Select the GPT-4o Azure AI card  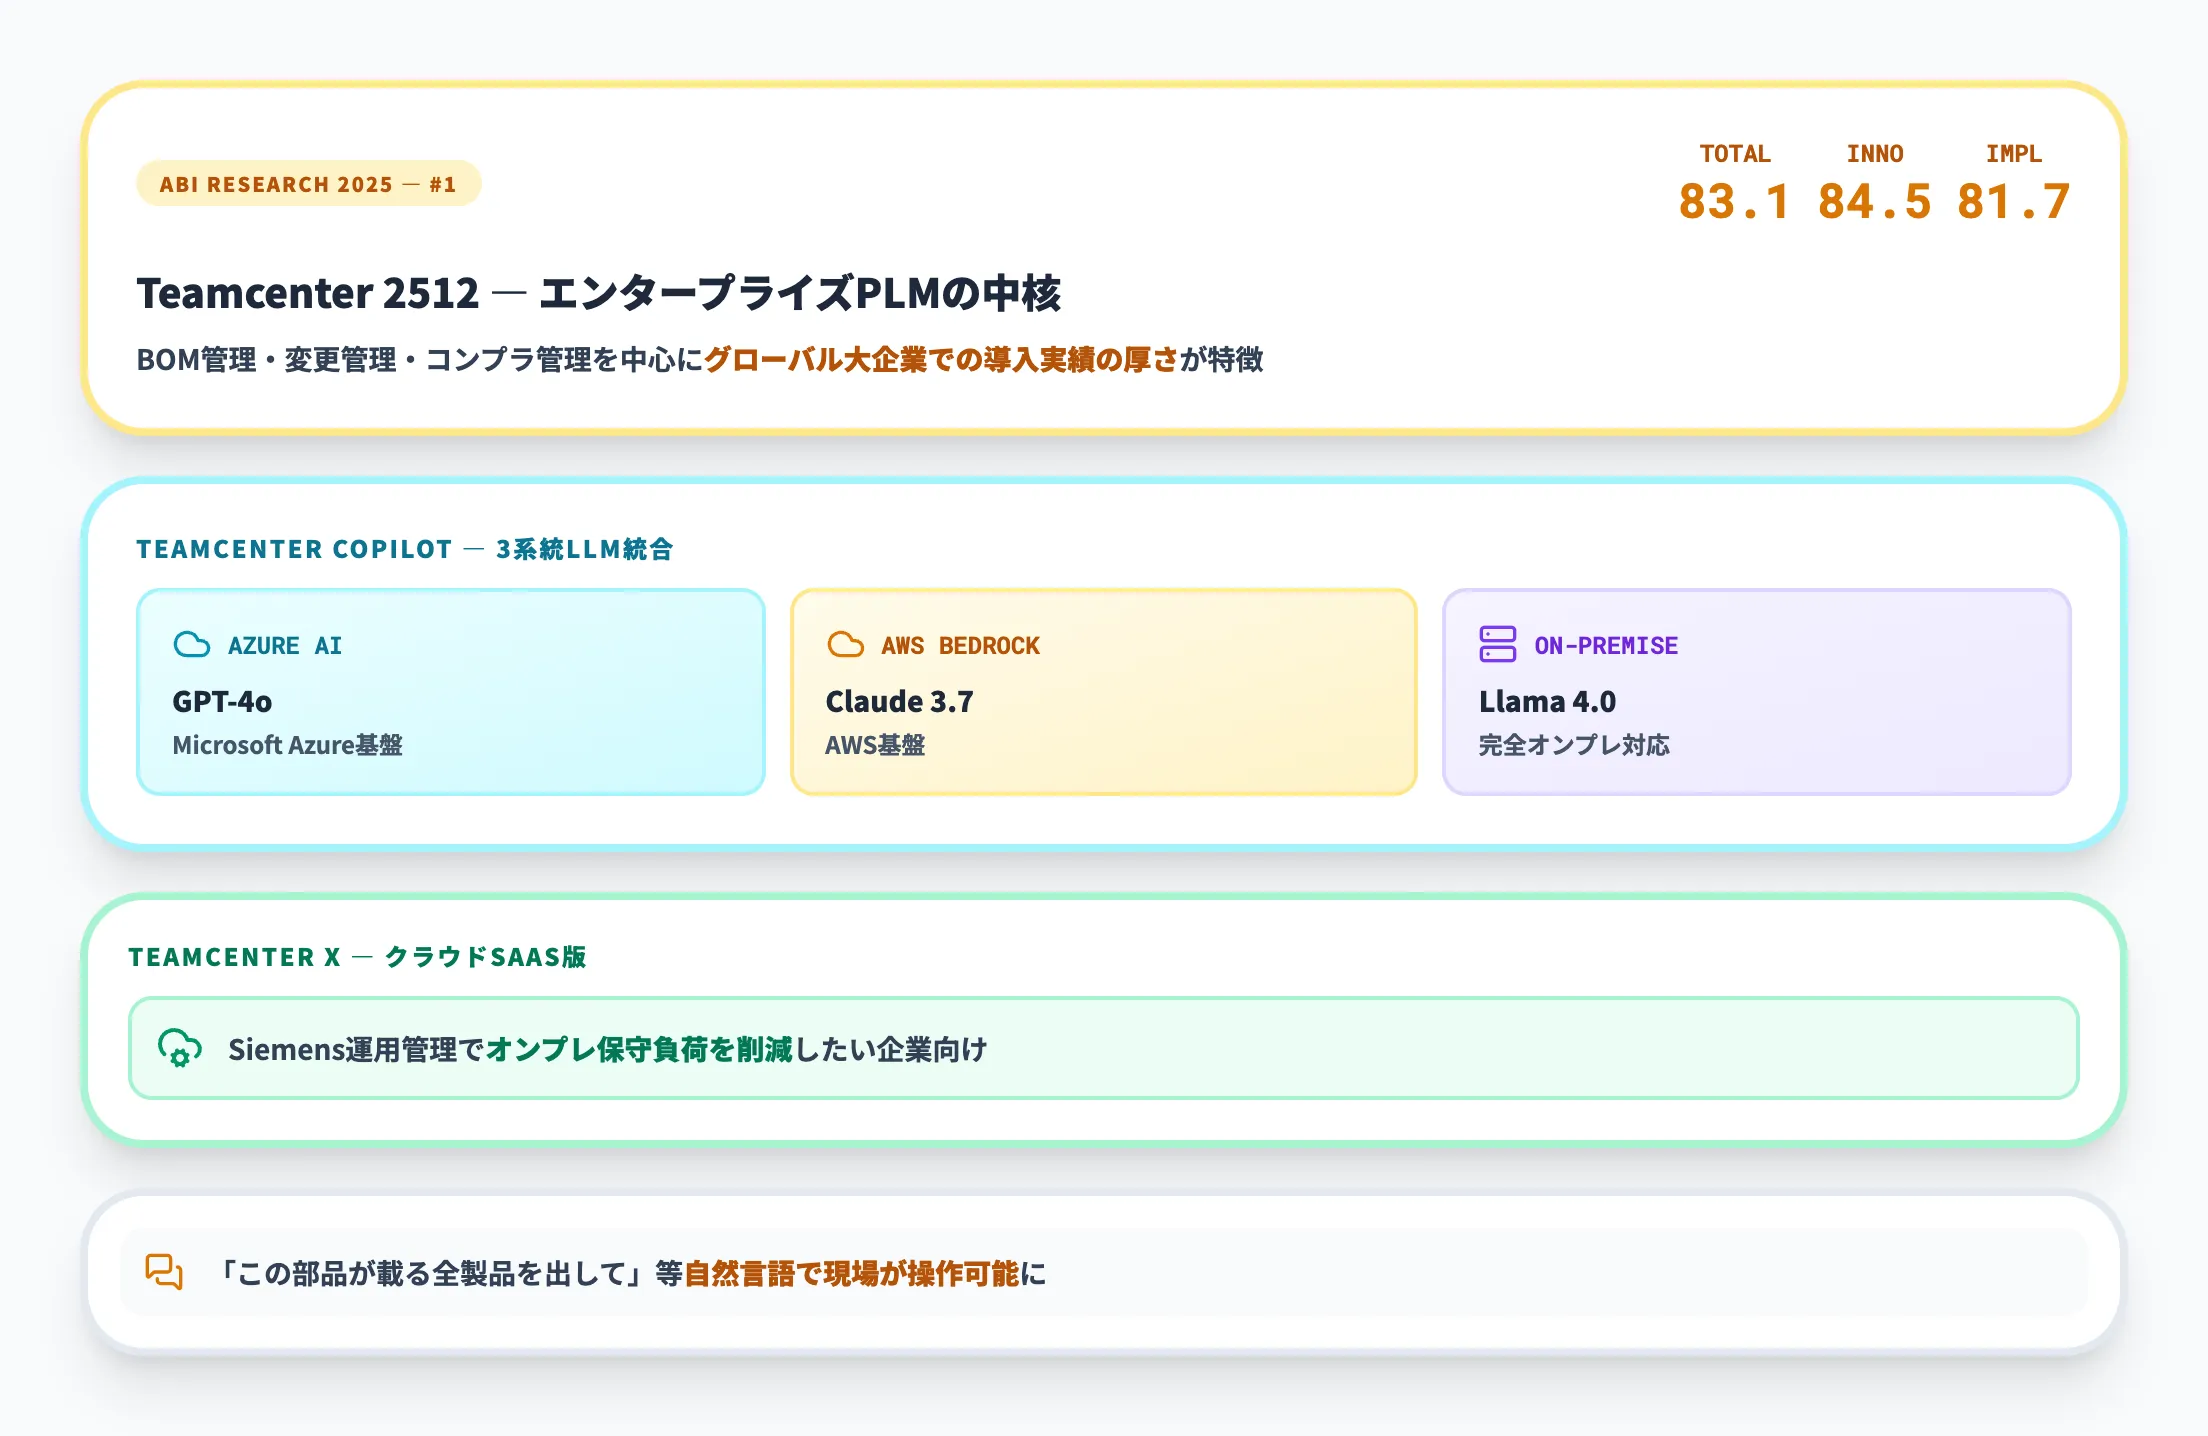tap(451, 692)
